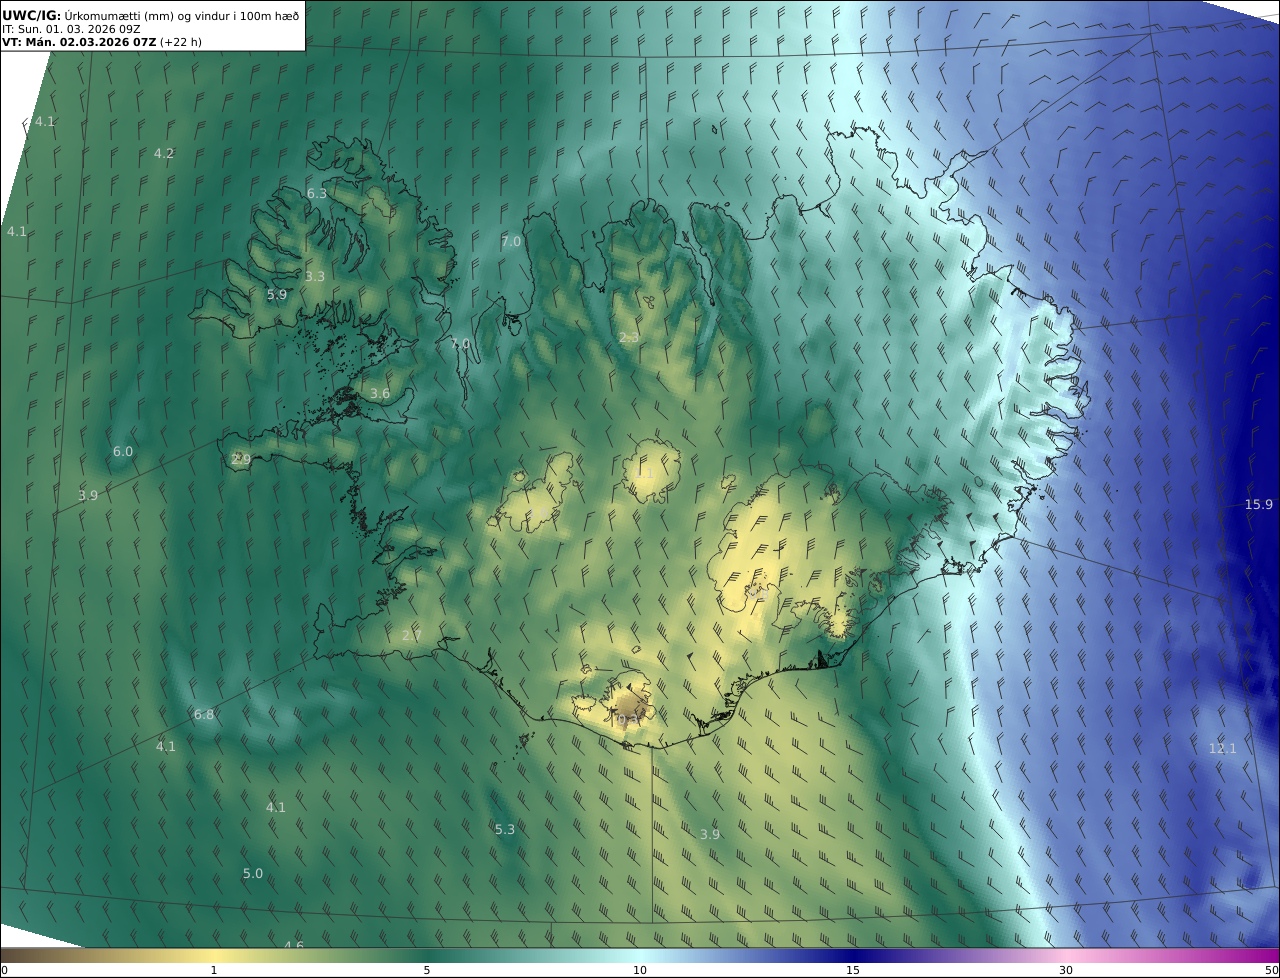
Task: Click the 5.9 value on the map
Action: [277, 294]
